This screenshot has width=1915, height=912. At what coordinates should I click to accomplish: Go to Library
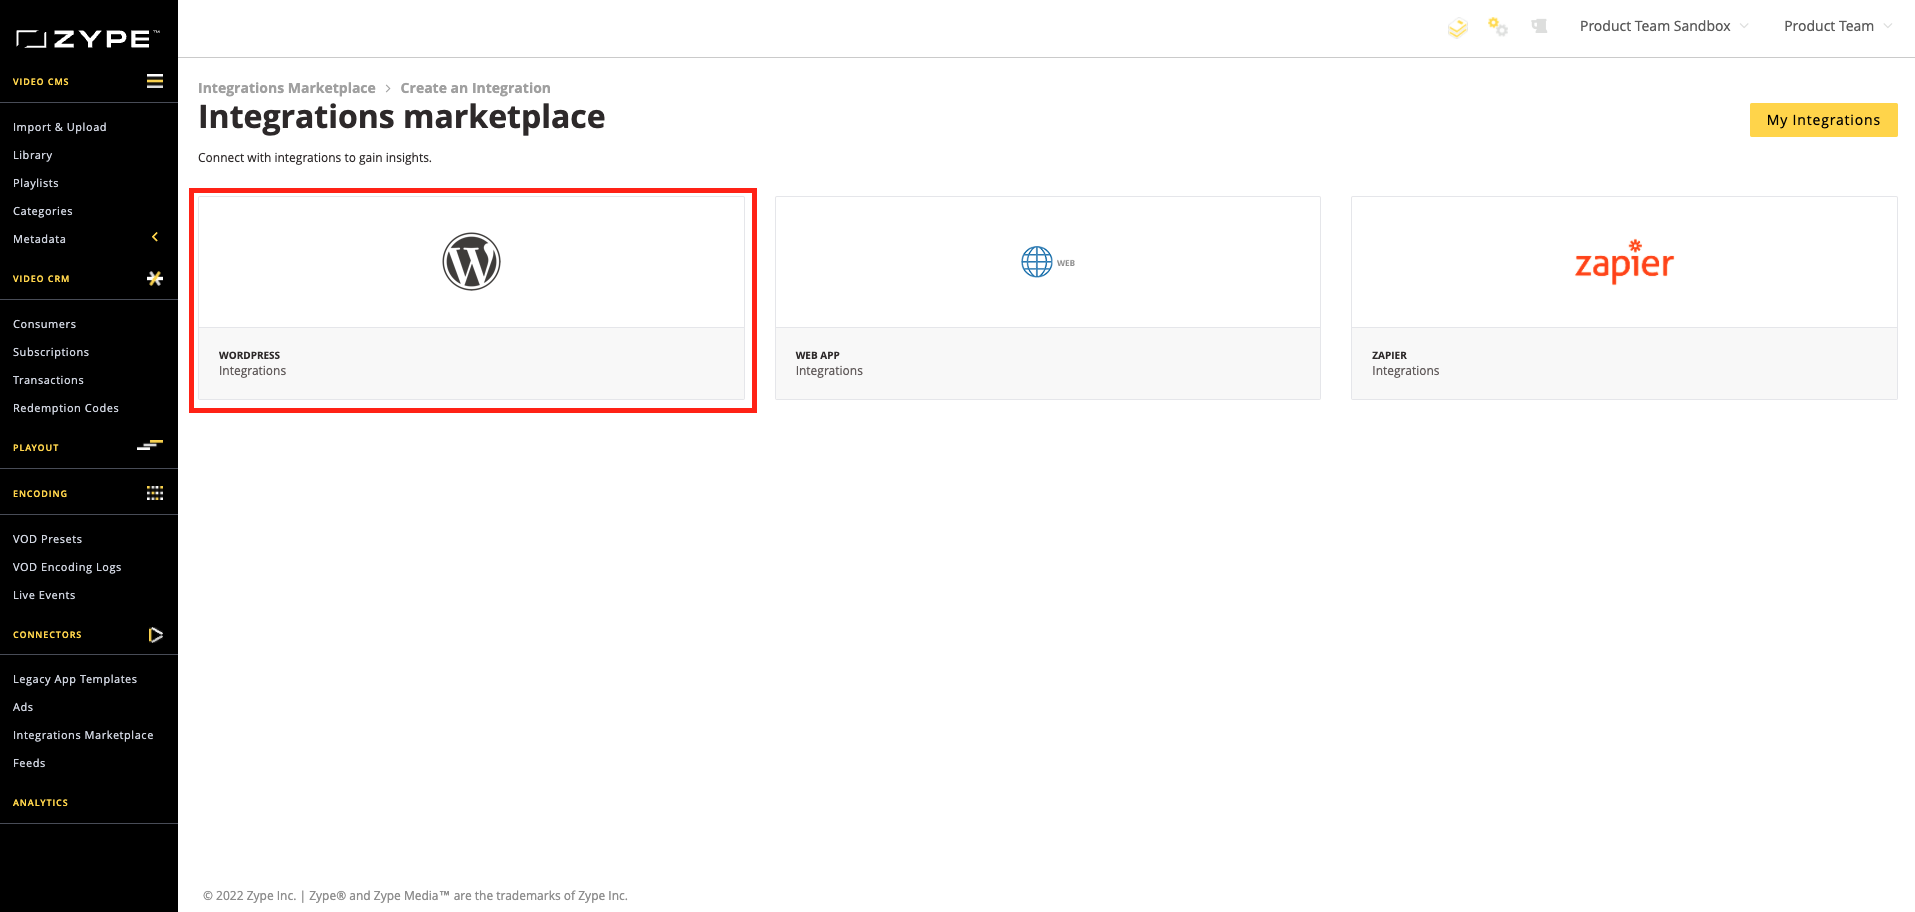33,155
